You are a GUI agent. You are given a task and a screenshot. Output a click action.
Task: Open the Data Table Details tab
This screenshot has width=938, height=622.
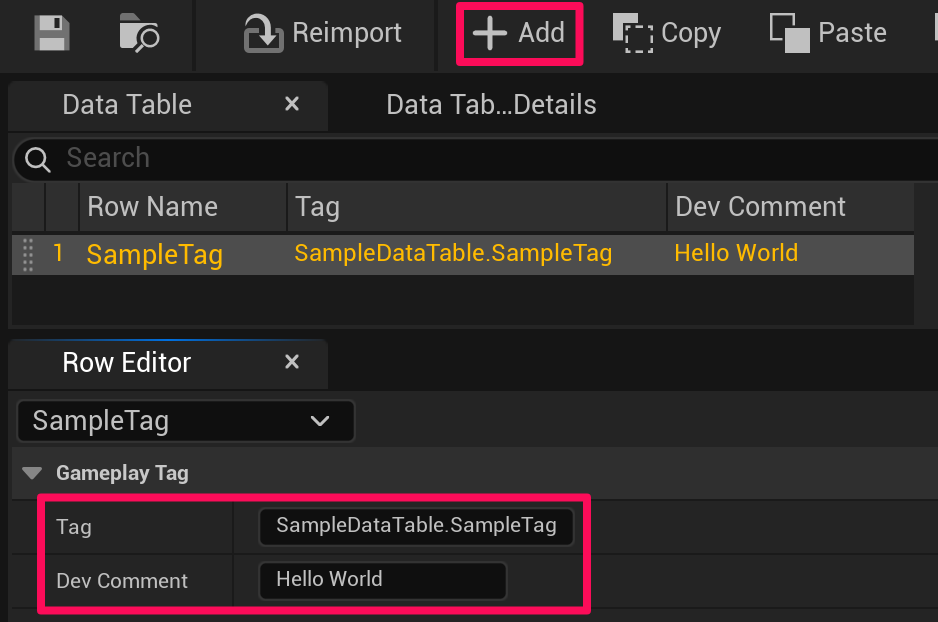pos(491,105)
